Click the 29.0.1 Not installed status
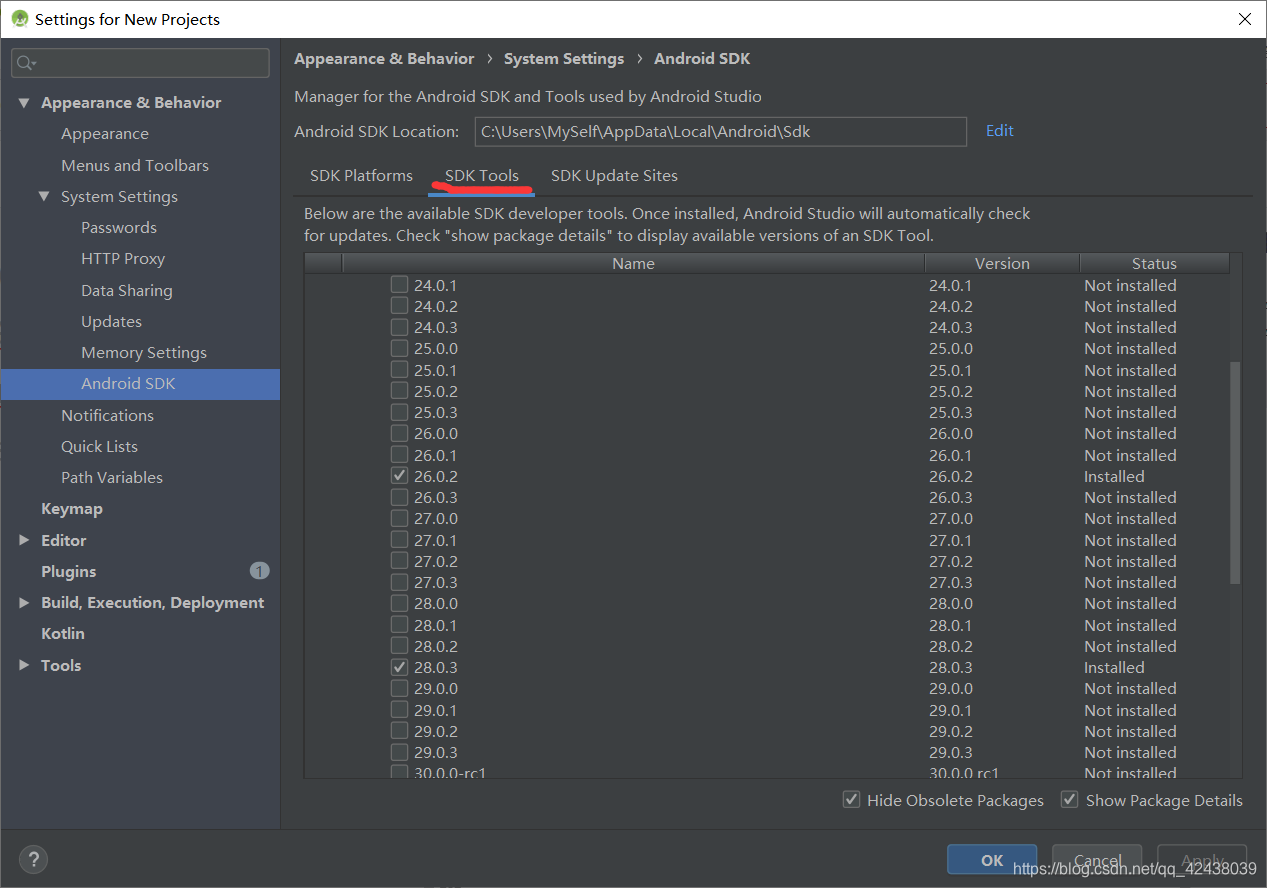Screen dimensions: 1267x888 coord(1130,710)
